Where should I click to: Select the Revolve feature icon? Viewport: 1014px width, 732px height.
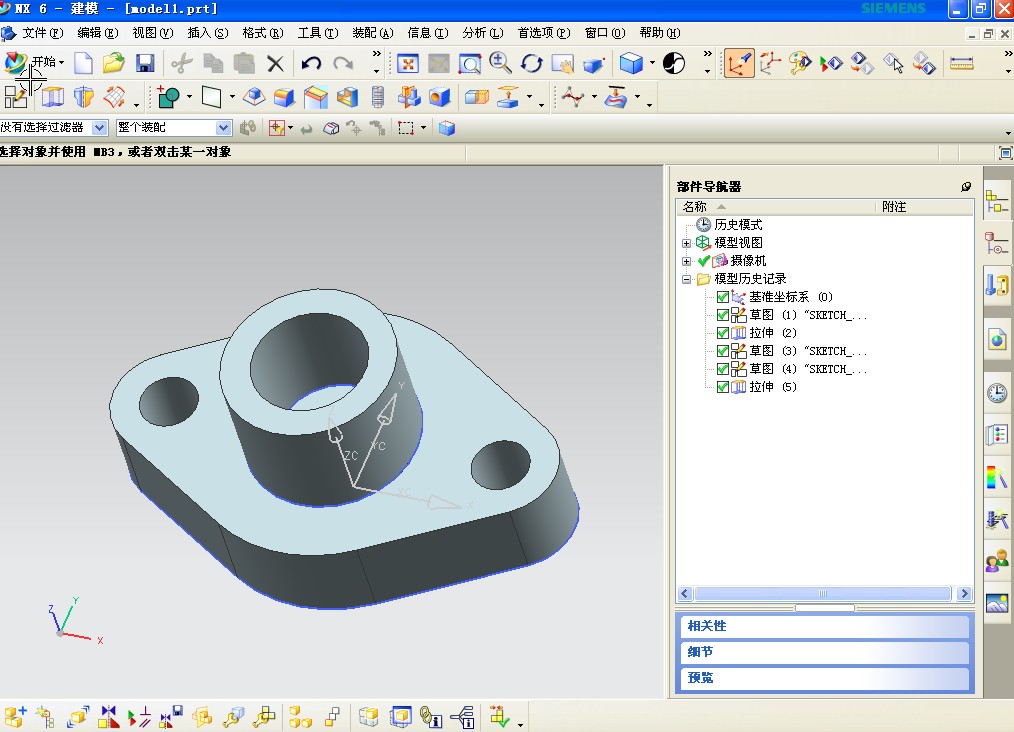83,97
